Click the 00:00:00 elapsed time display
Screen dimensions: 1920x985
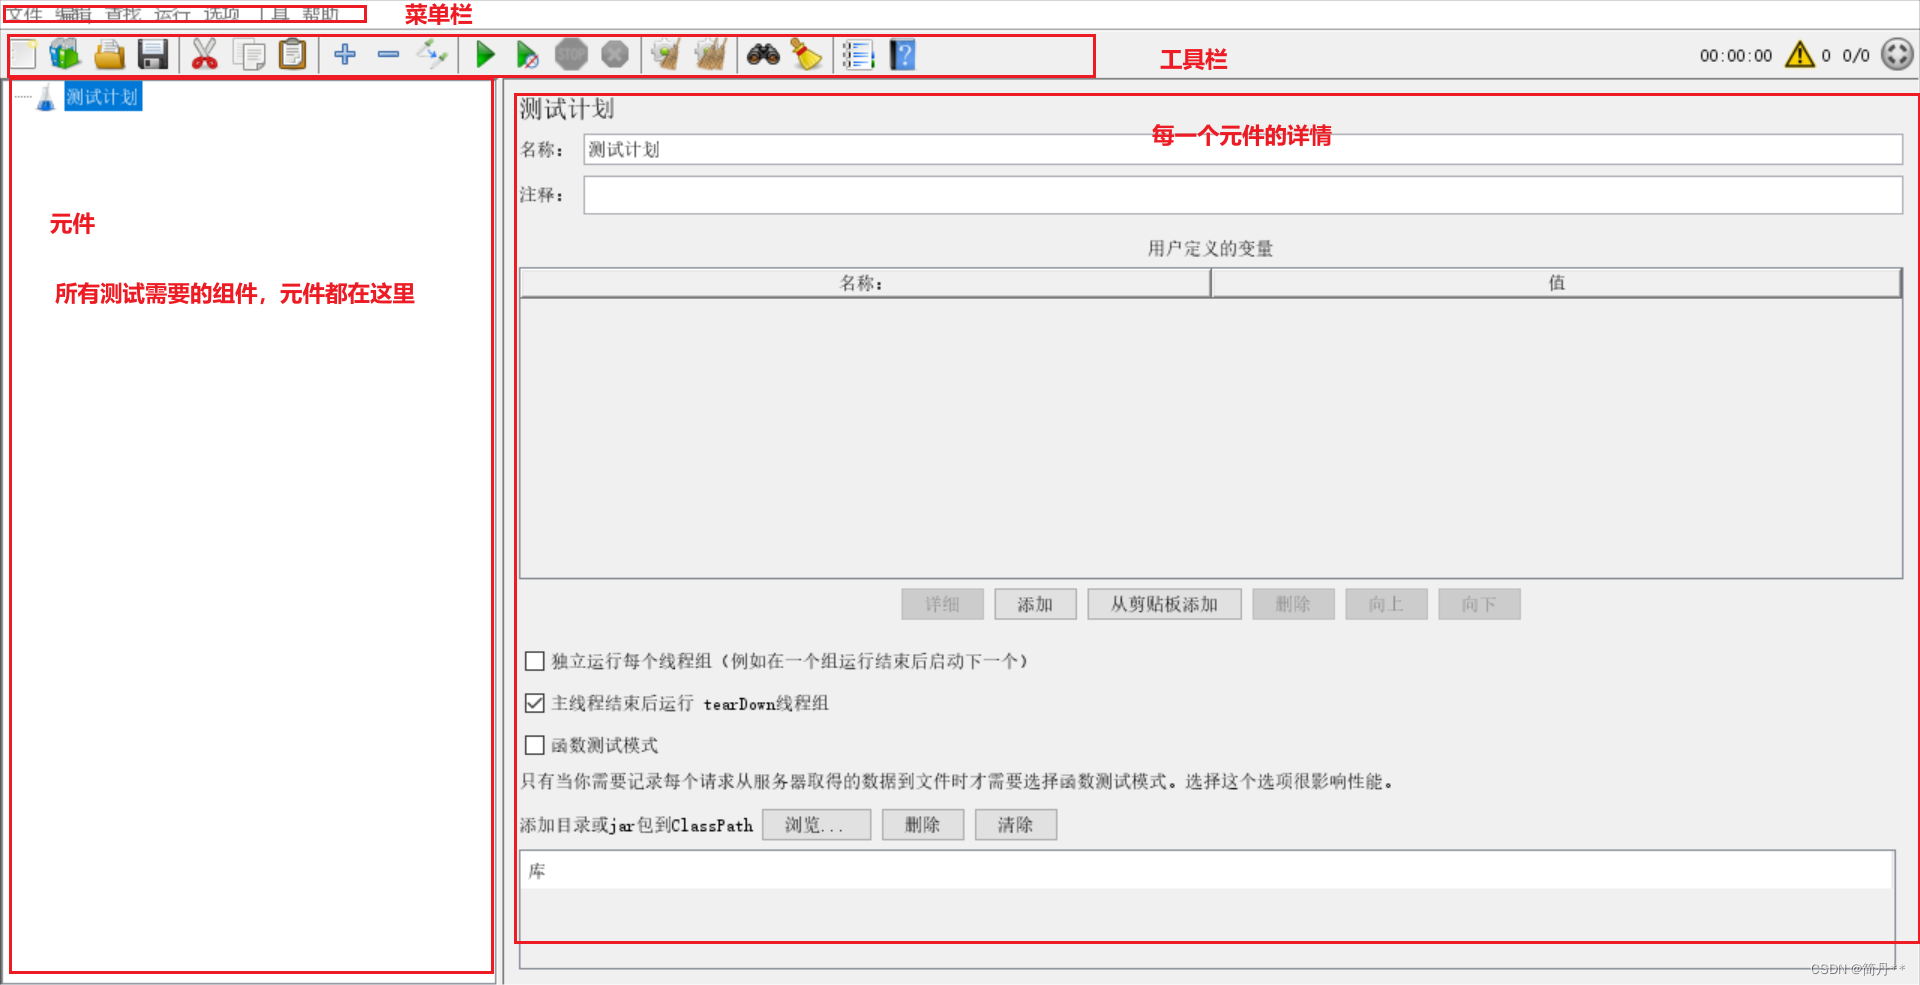[1736, 56]
